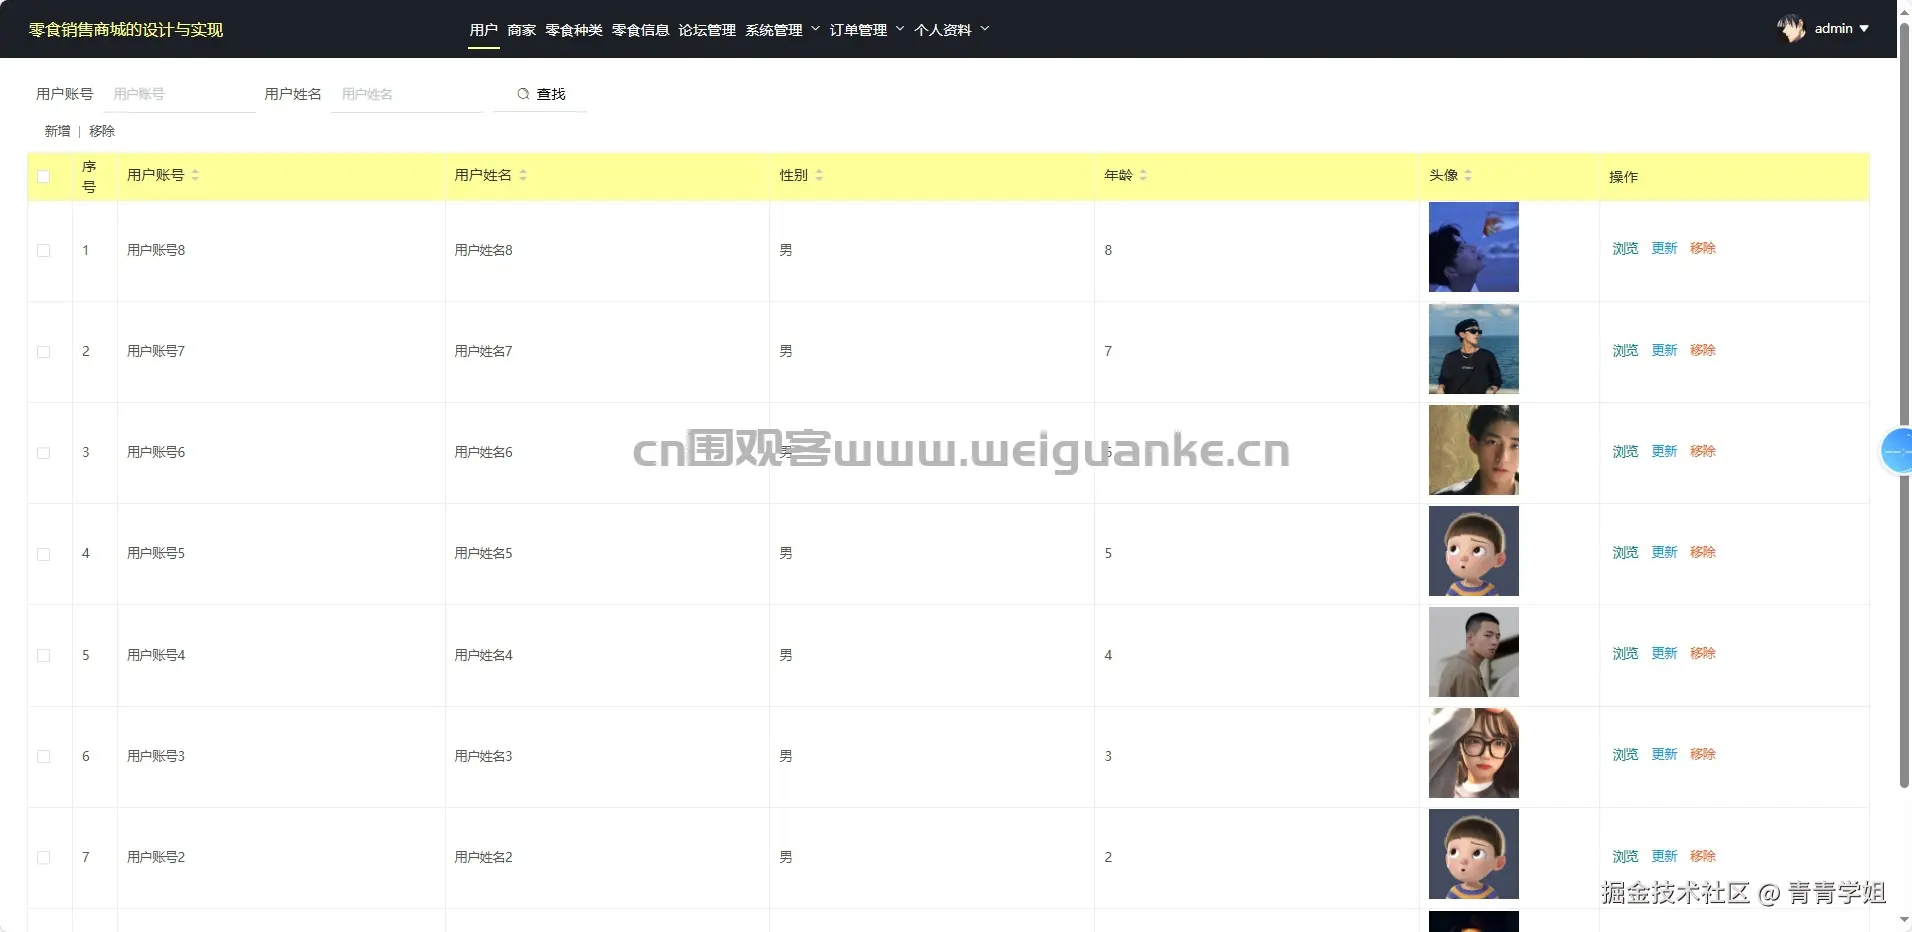This screenshot has width=1912, height=932.
Task: Click the 查找 search button
Action: coord(541,94)
